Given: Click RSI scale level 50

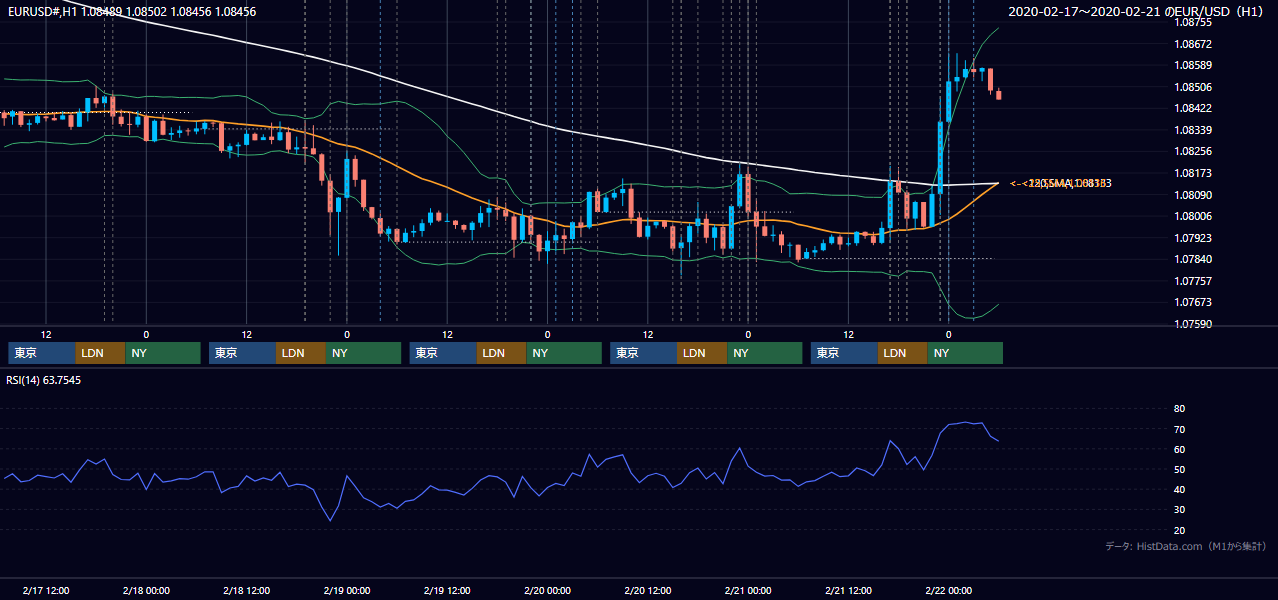Looking at the screenshot, I should tap(1179, 469).
